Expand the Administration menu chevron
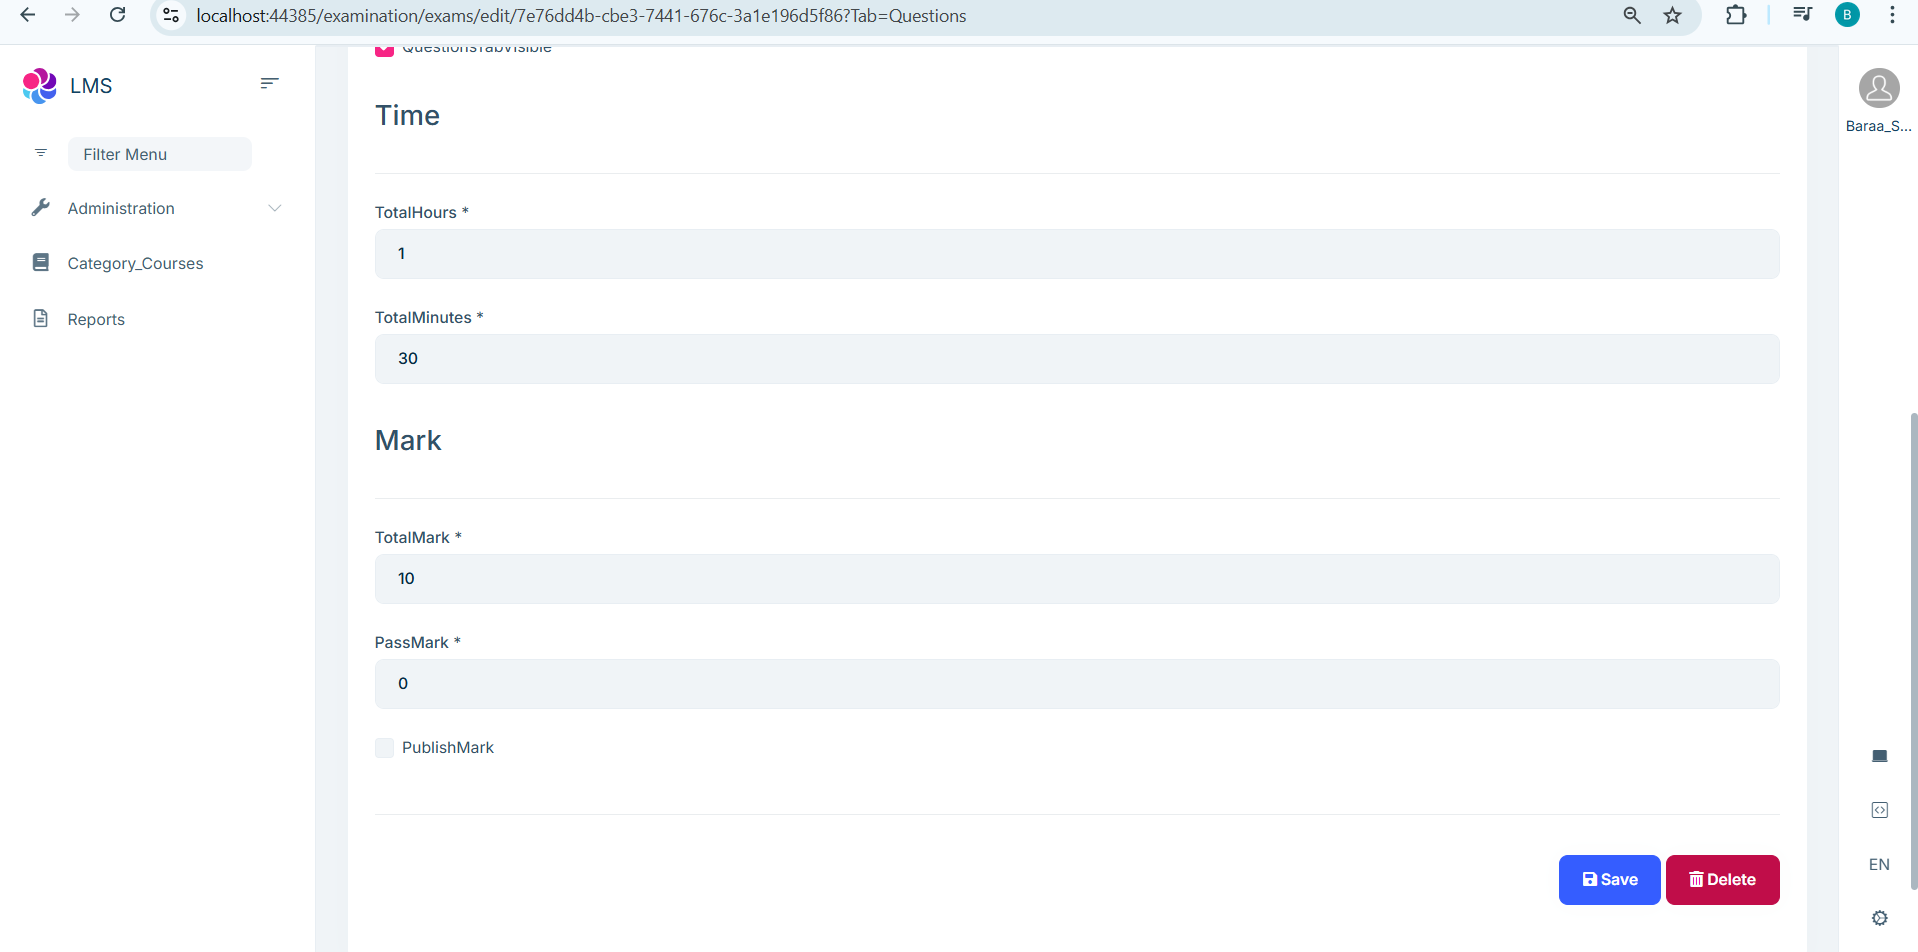 click(x=275, y=208)
